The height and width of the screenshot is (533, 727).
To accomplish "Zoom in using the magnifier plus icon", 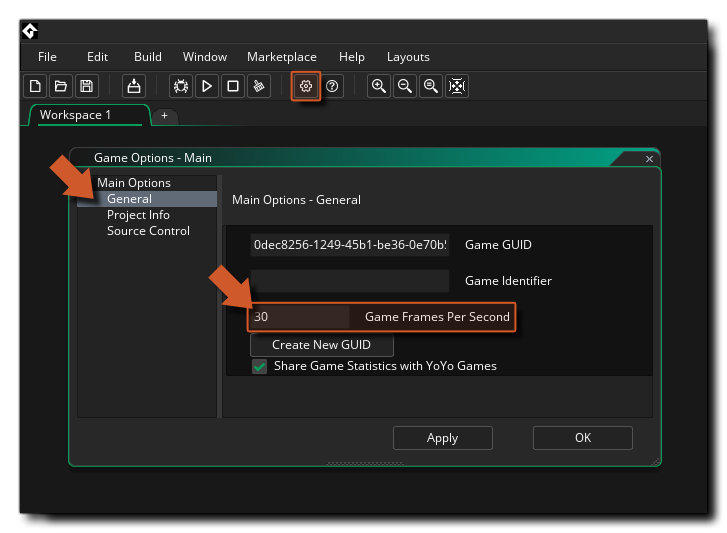I will tap(379, 86).
